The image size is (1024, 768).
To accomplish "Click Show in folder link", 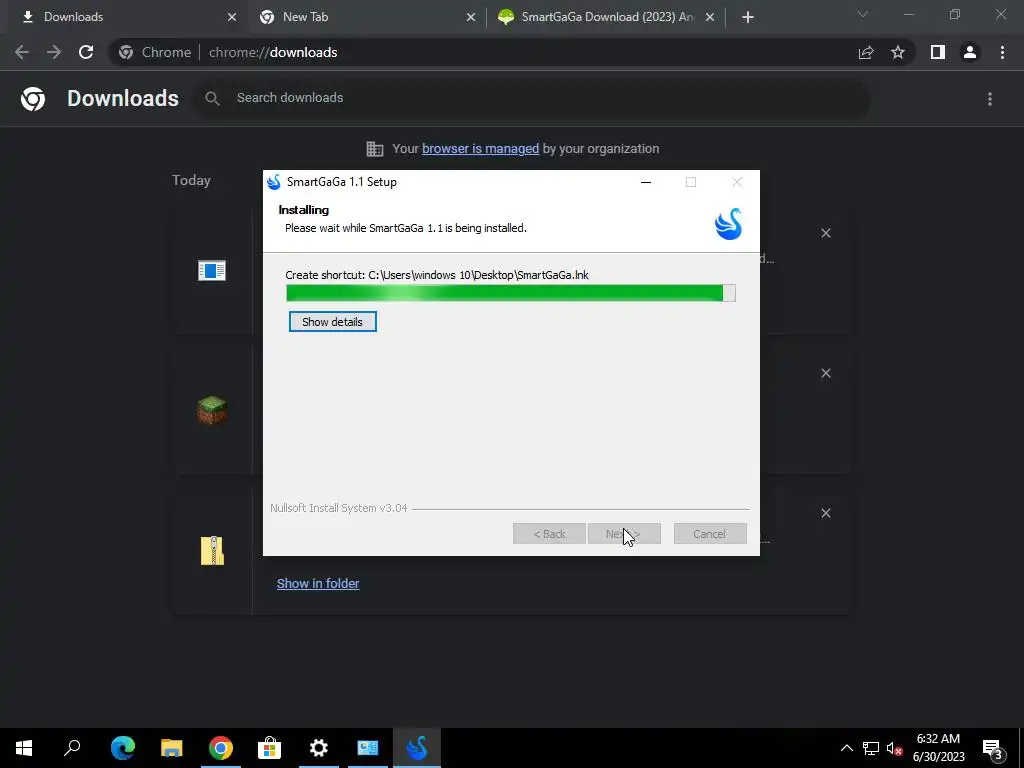I will coord(318,584).
